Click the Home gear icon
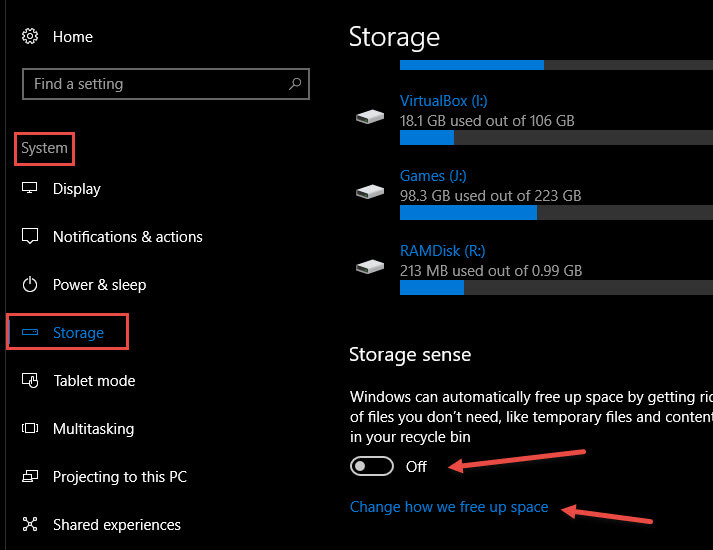The width and height of the screenshot is (713, 550). [x=30, y=36]
